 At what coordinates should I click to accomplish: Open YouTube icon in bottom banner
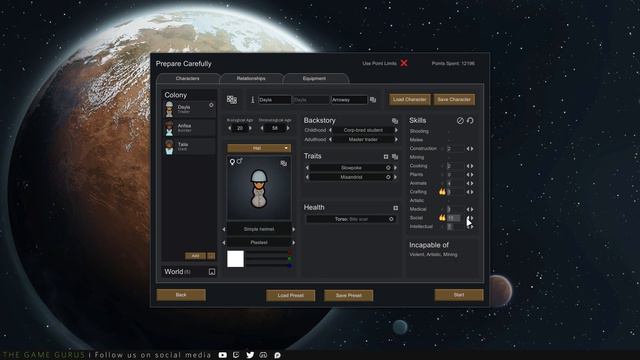pos(222,355)
